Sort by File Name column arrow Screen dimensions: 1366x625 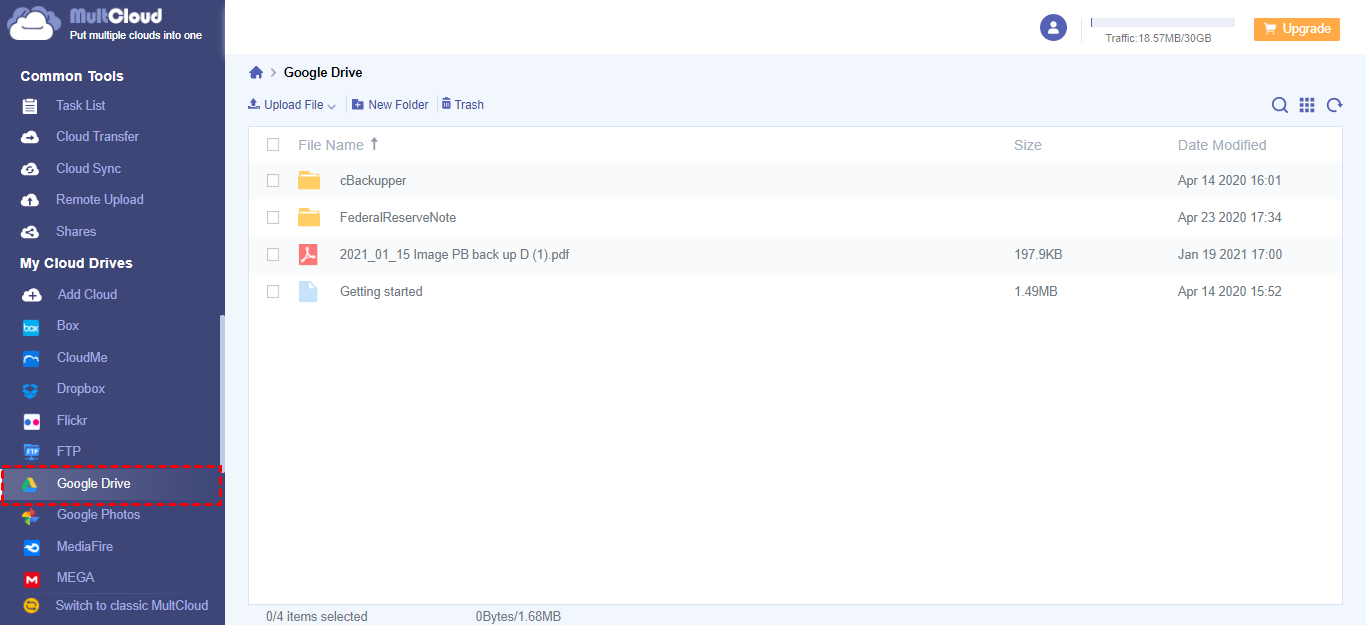point(374,144)
